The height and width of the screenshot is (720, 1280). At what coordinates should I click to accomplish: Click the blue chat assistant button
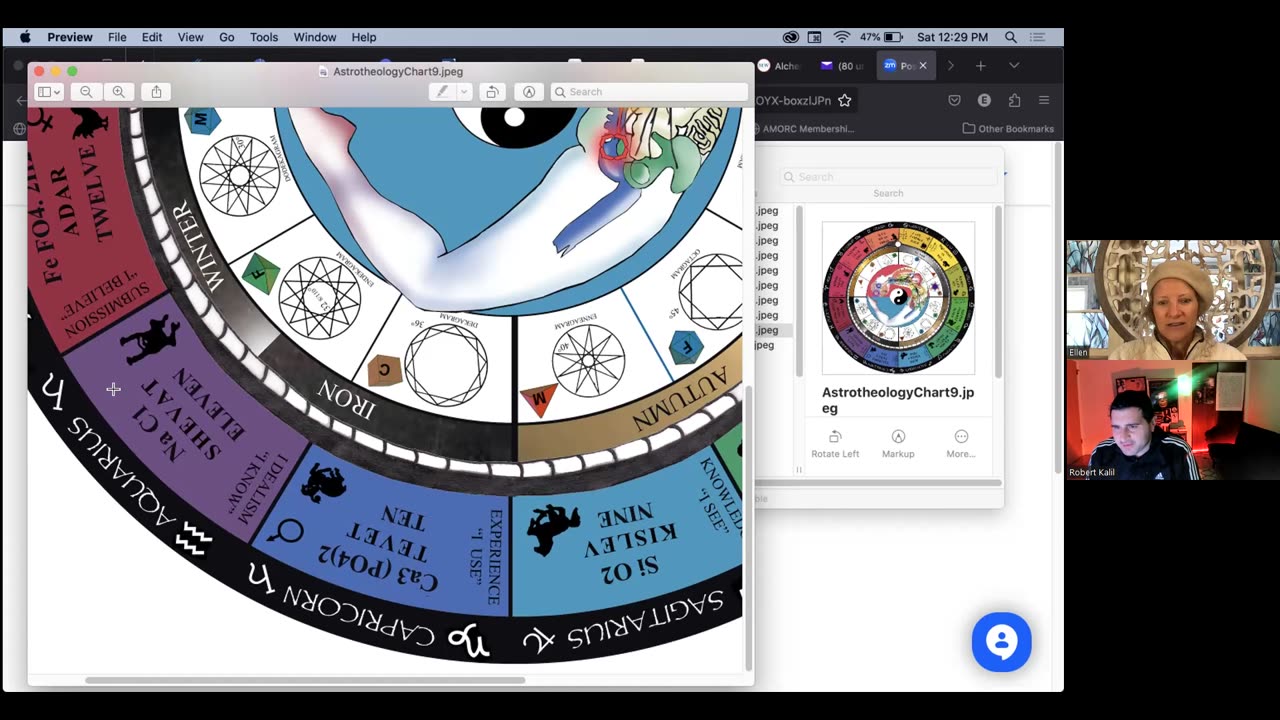point(1001,642)
